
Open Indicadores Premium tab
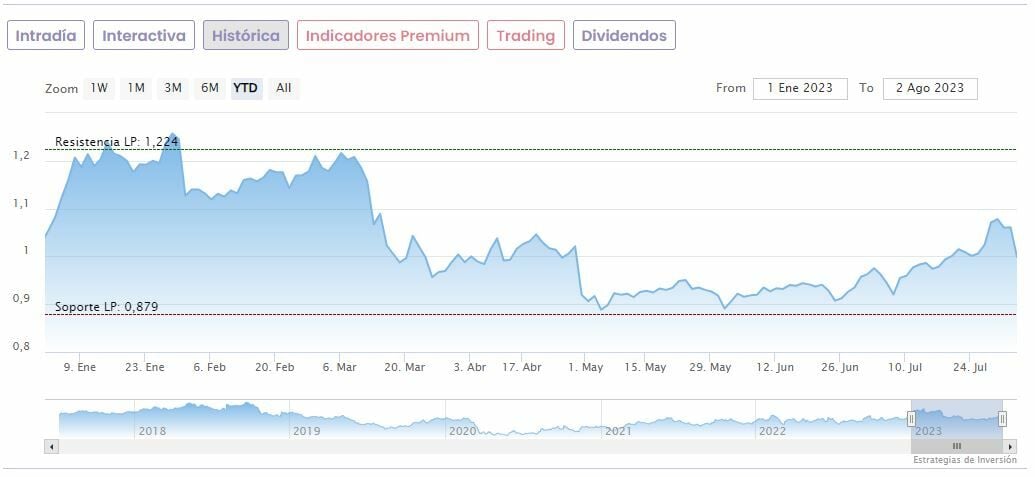387,36
